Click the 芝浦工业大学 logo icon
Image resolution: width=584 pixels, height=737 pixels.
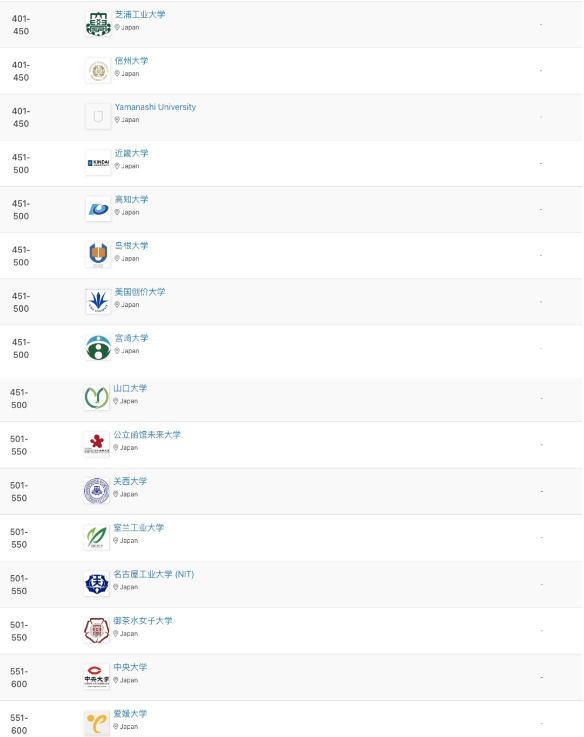[98, 24]
